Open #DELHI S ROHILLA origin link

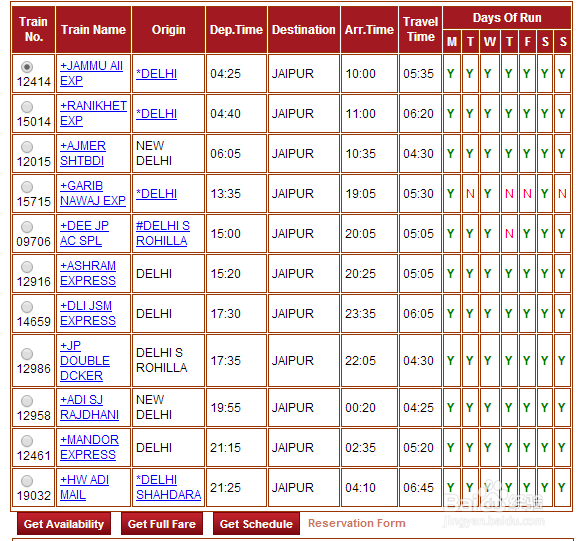[163, 233]
